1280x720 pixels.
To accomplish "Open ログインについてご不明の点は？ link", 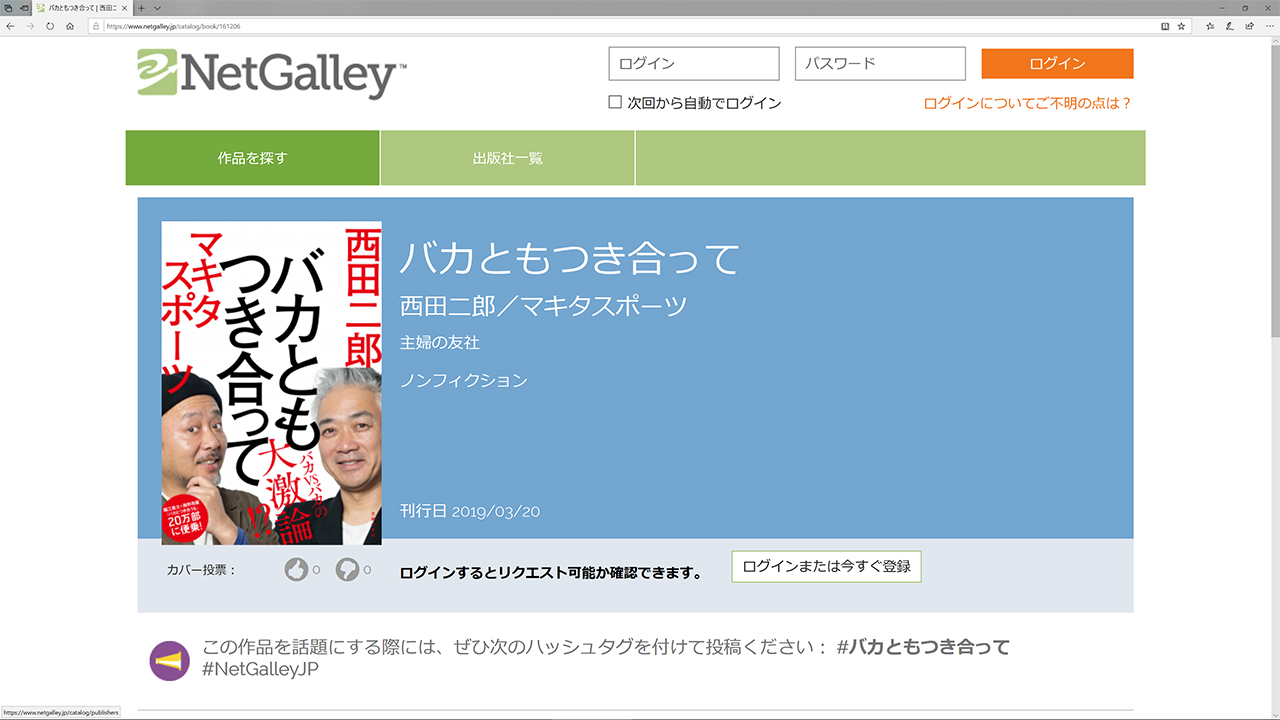I will pyautogui.click(x=1028, y=103).
